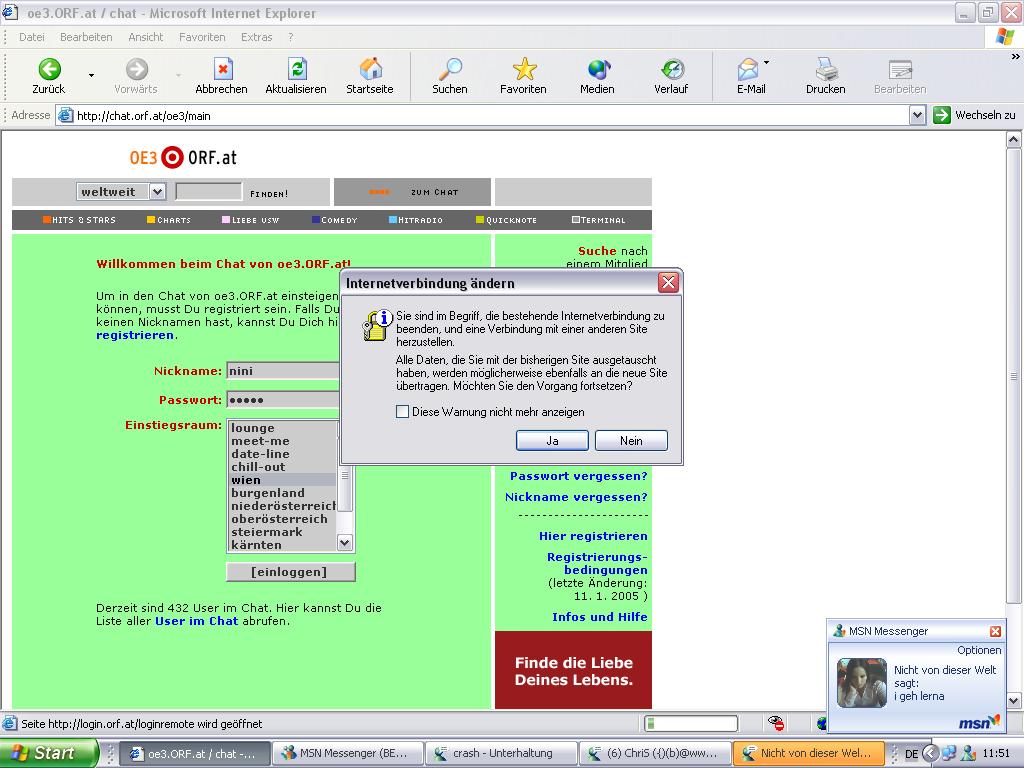Open the COMEDY nav item
Viewport: 1024px width, 768px height.
pos(334,220)
